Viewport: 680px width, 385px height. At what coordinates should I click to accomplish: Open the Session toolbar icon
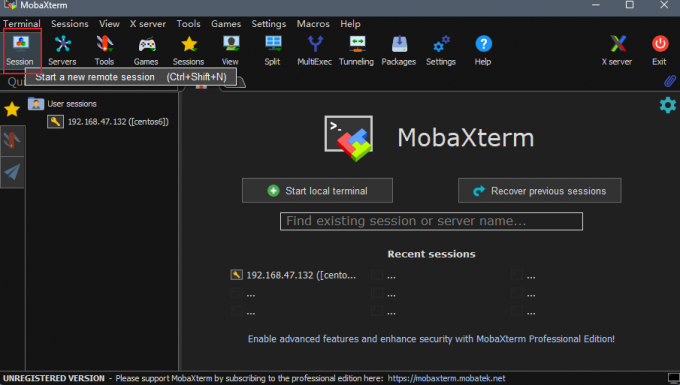(x=20, y=50)
